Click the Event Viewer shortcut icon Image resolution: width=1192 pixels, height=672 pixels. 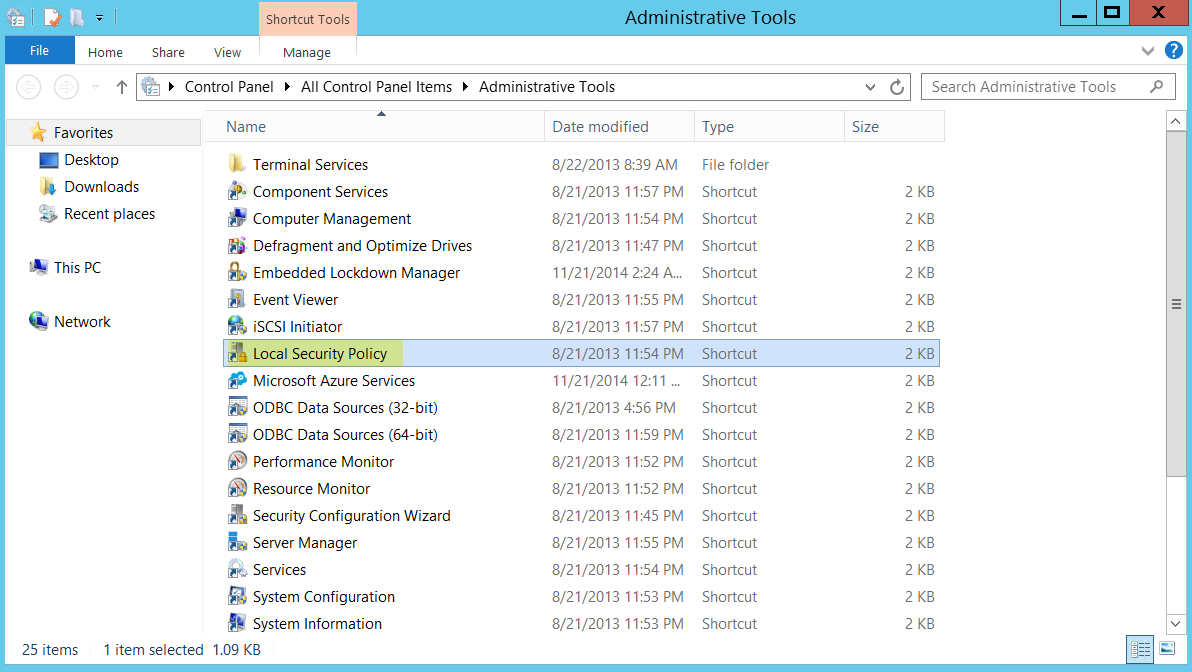237,300
